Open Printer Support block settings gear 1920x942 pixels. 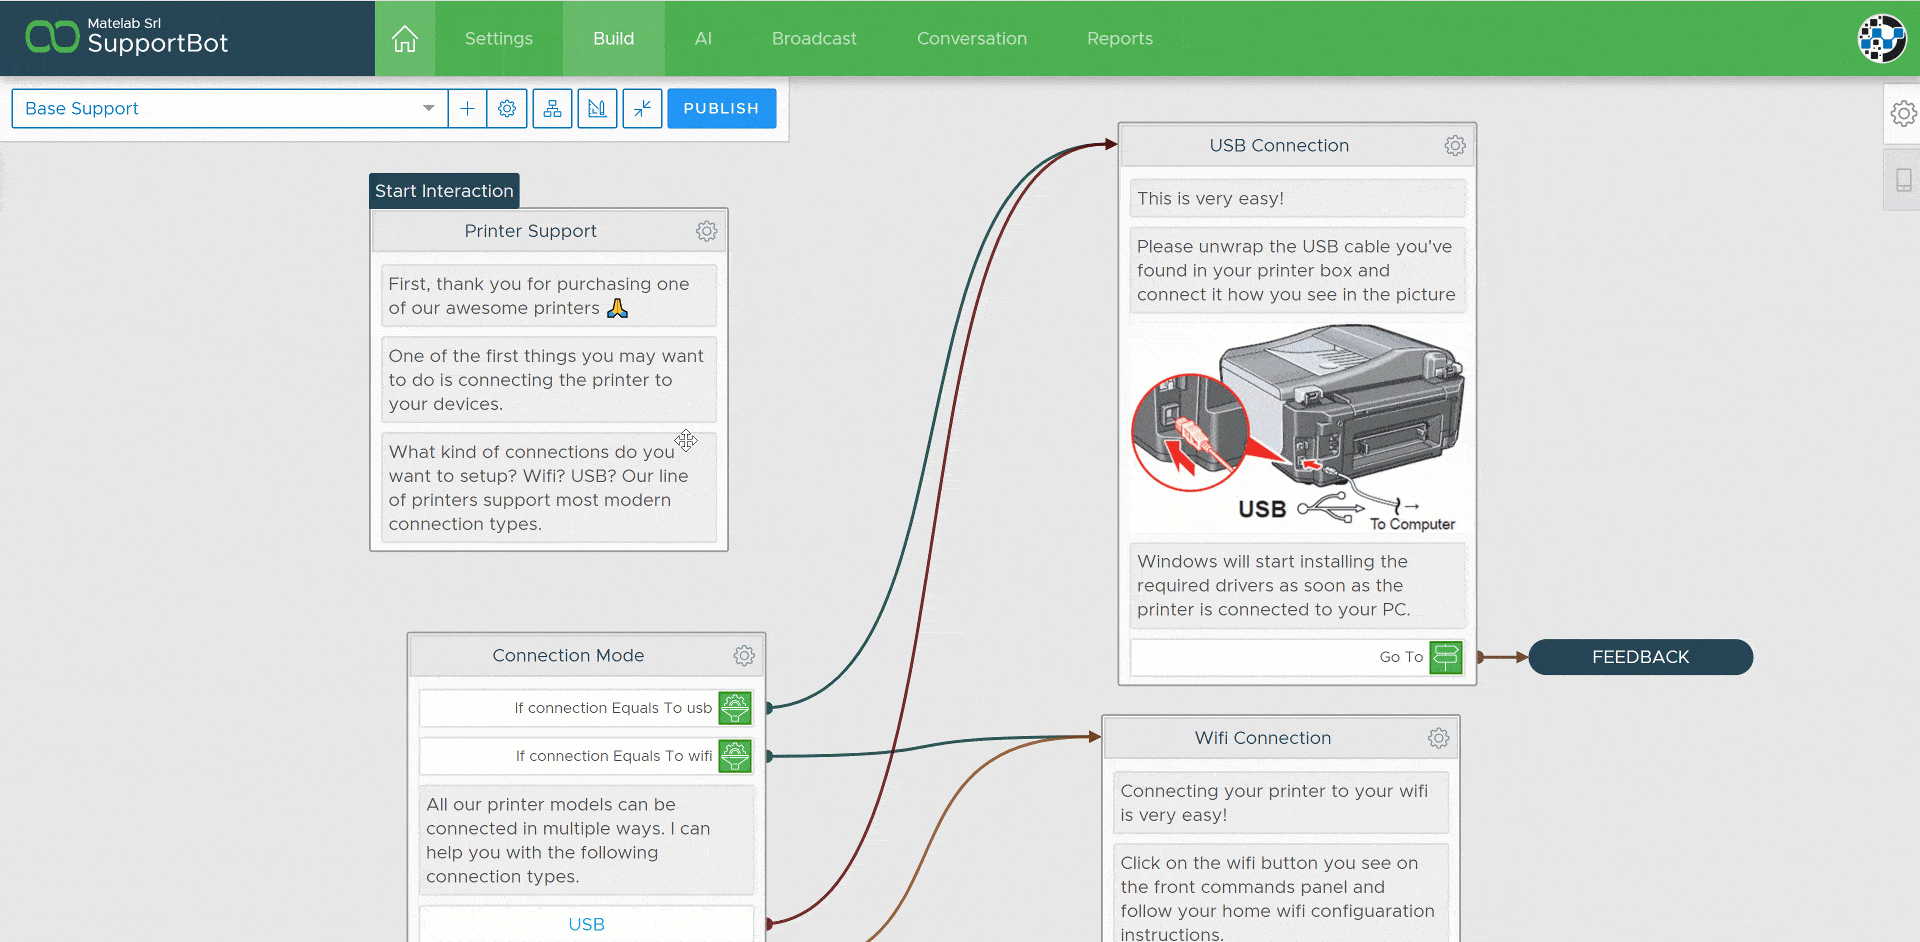(707, 231)
